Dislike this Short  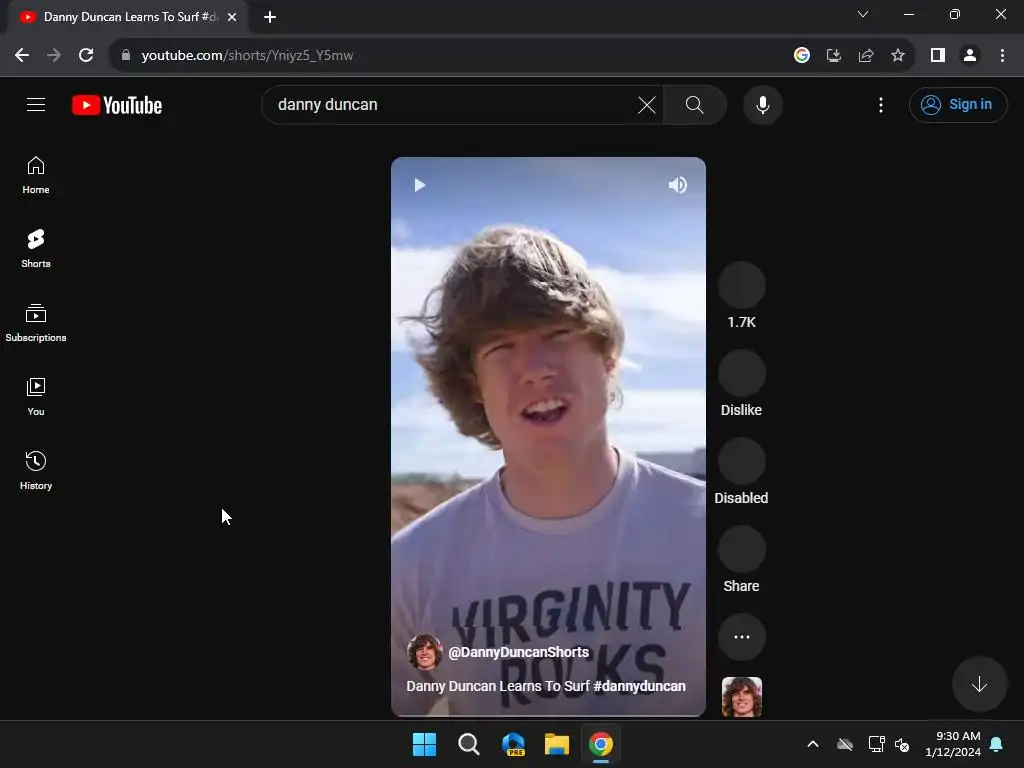tap(741, 373)
